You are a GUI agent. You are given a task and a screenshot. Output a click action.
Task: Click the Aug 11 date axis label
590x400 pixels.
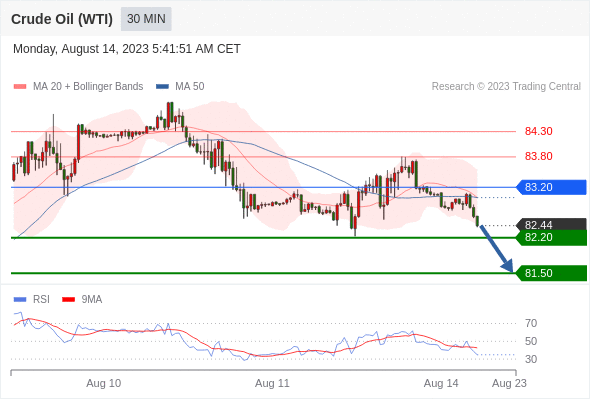(272, 383)
